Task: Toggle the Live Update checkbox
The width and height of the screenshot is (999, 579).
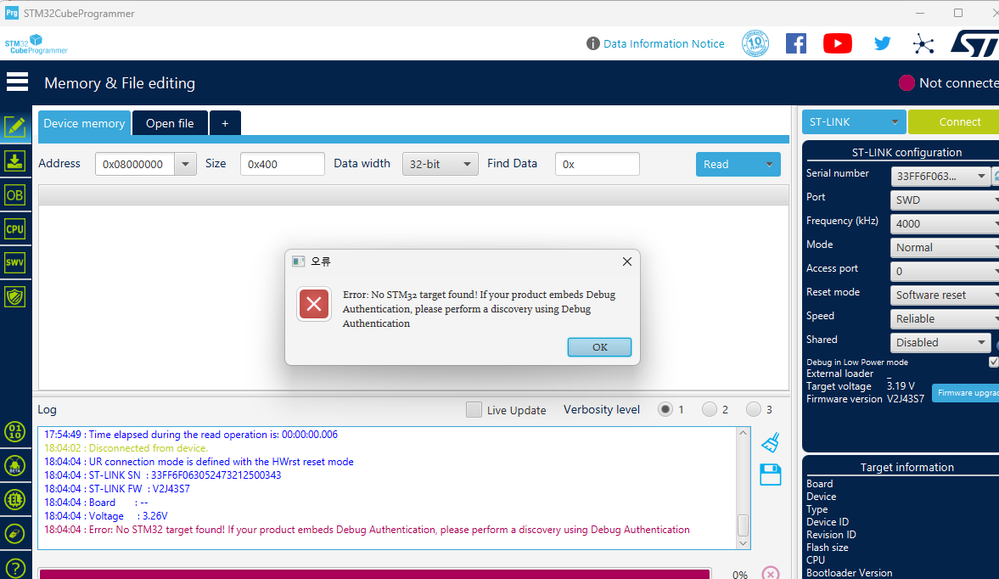Action: coord(473,410)
